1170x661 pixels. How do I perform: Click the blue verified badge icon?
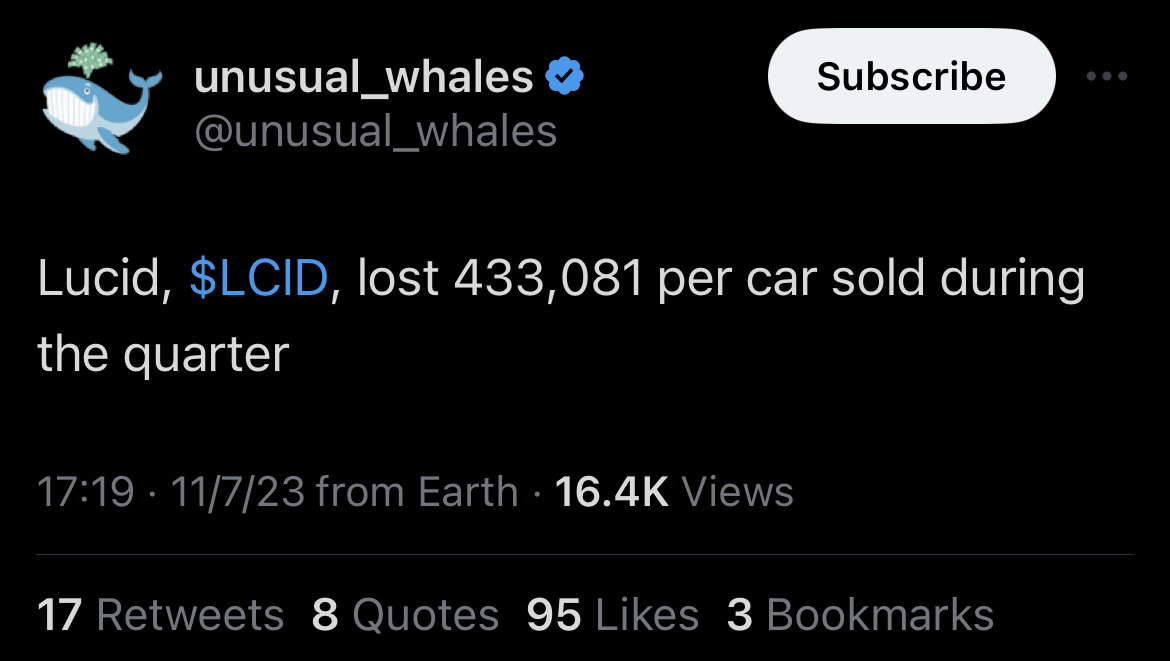tap(565, 76)
